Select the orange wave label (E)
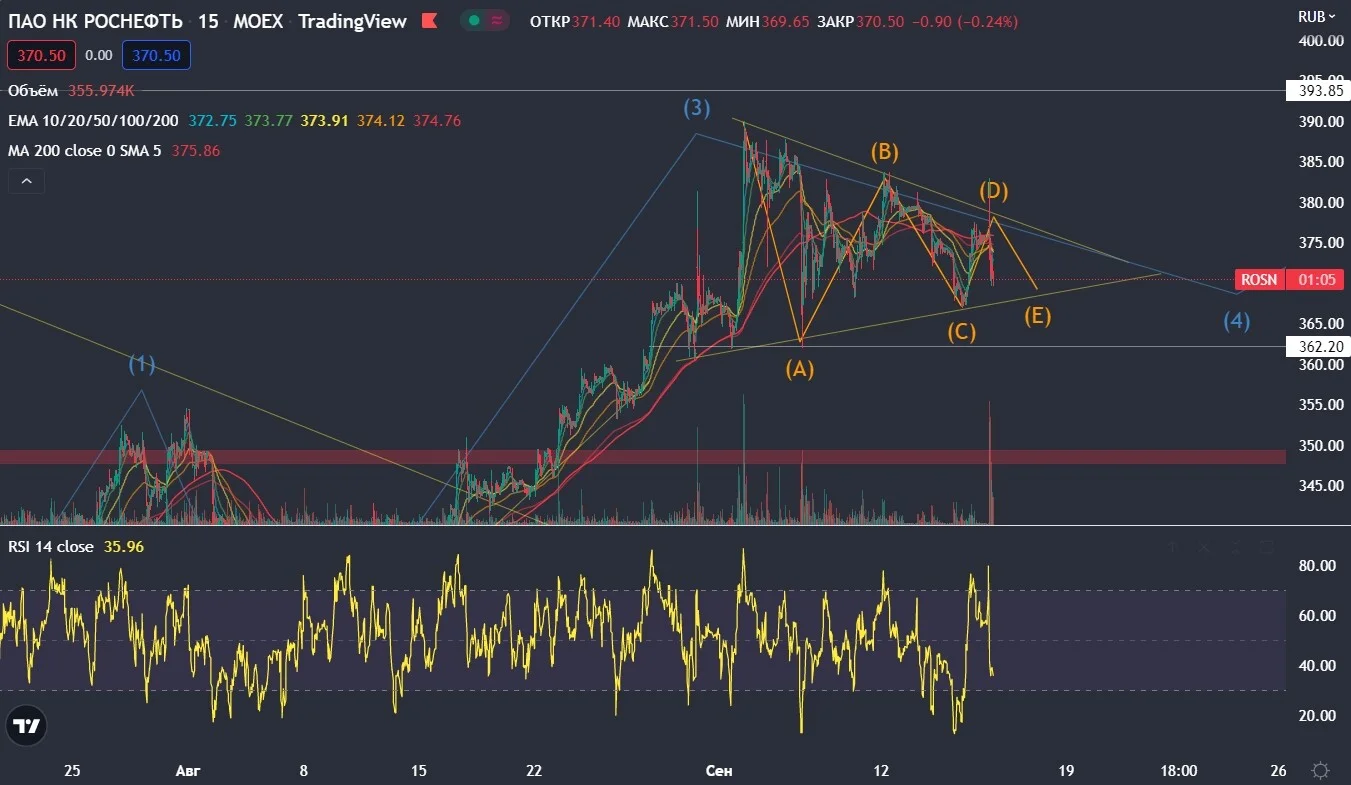The width and height of the screenshot is (1351, 785). [x=1038, y=317]
